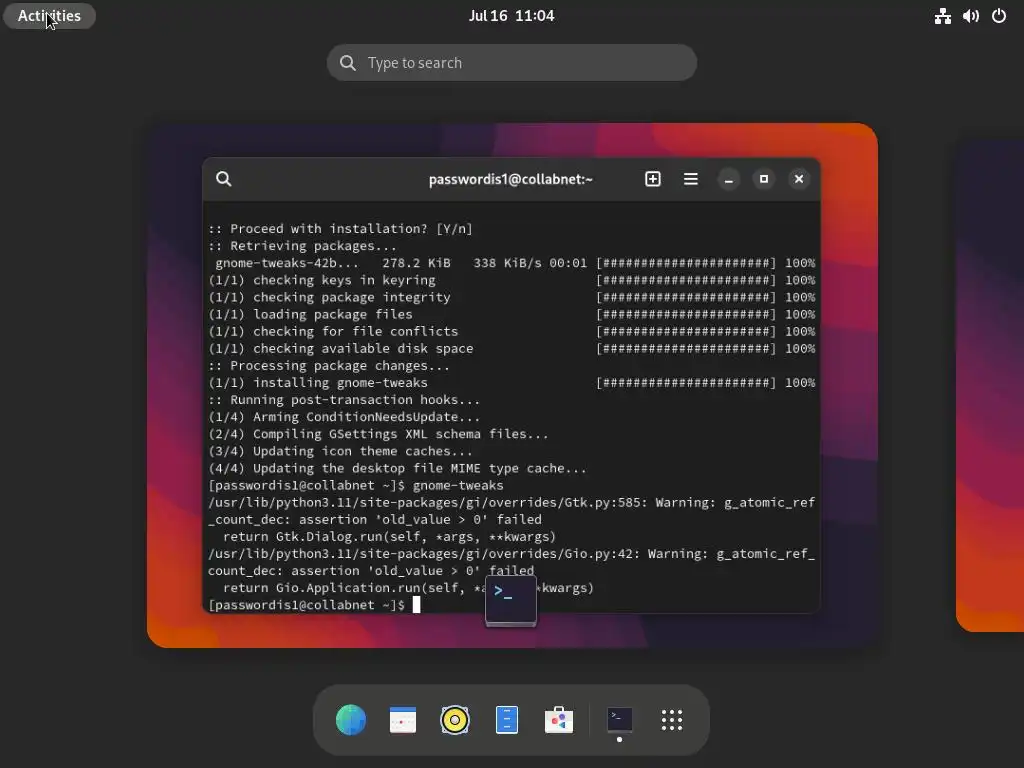Maximize the terminal window

coord(763,179)
